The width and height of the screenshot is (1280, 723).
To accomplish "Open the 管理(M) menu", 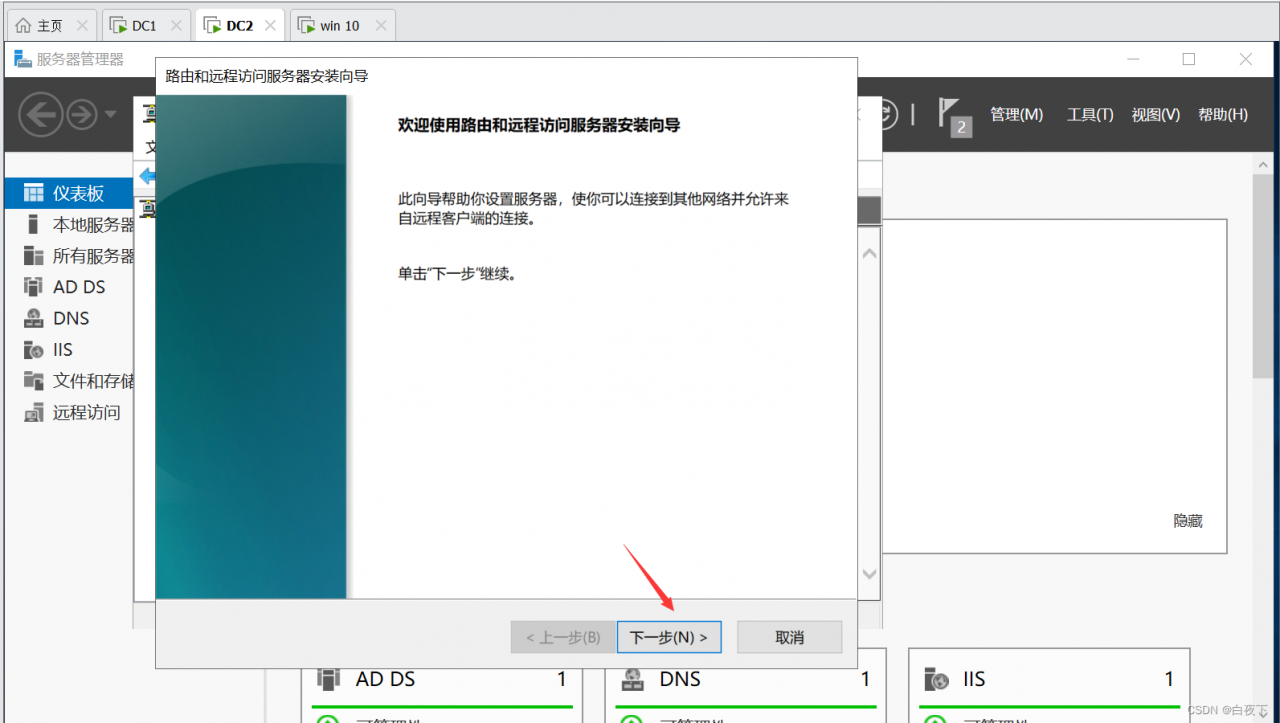I will pyautogui.click(x=1016, y=114).
